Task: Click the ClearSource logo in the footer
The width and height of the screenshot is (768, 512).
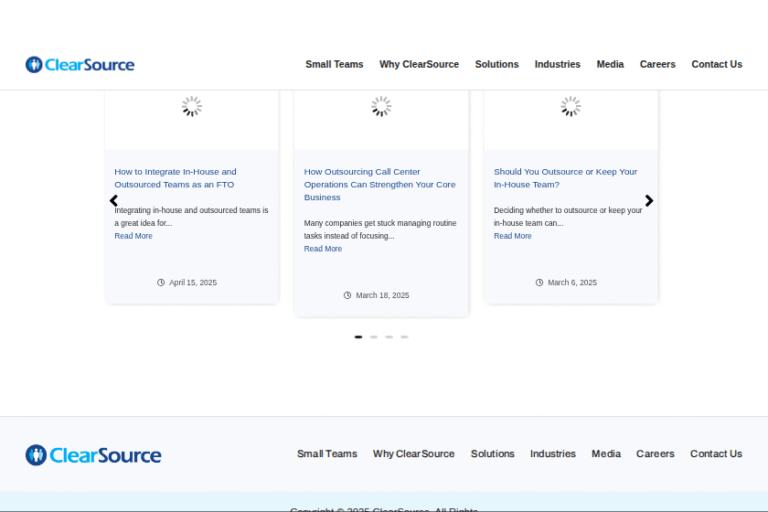Action: tap(93, 455)
